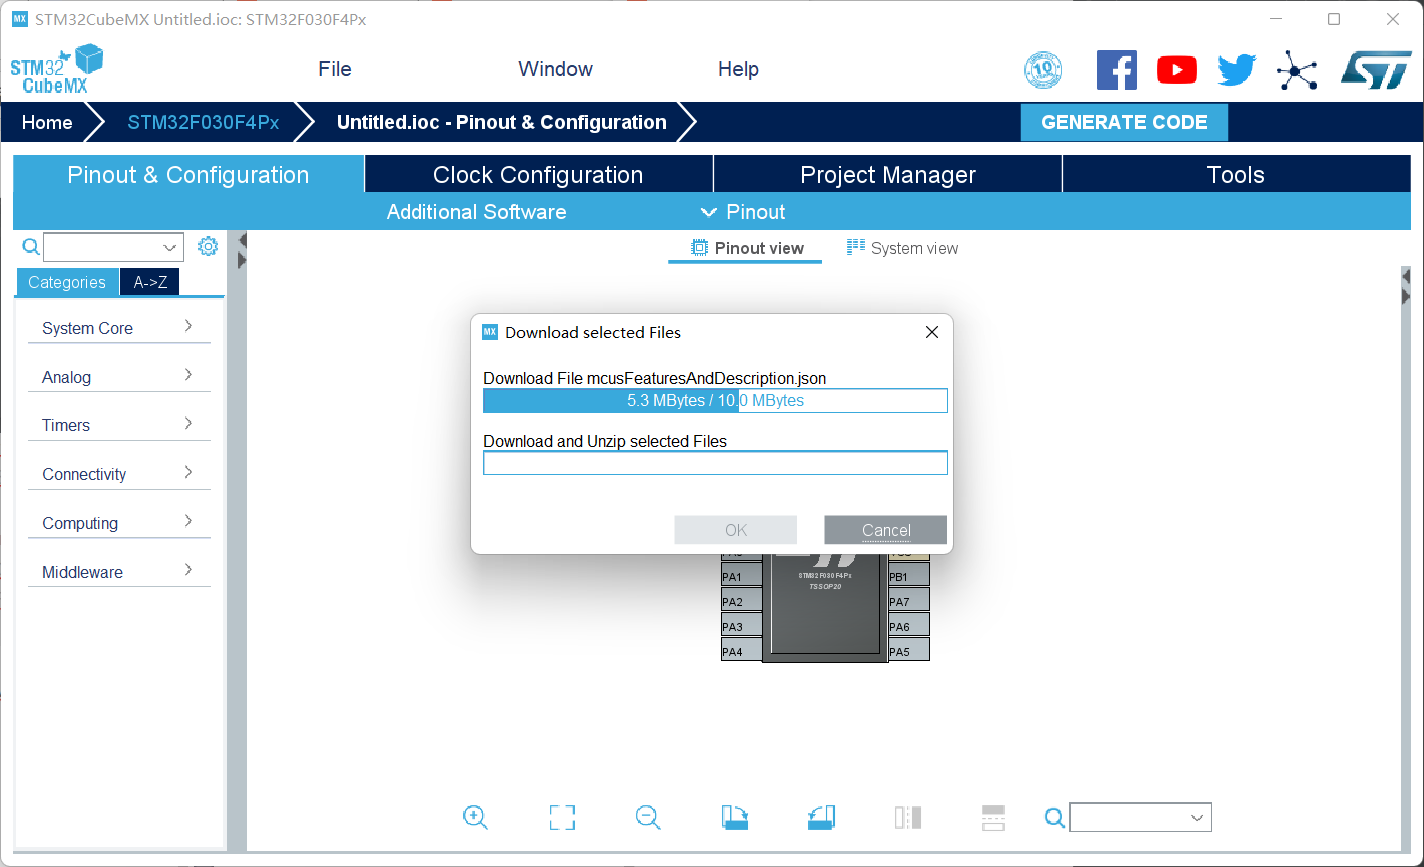Click pin PA6 on chip
This screenshot has height=867, width=1424.
(909, 626)
